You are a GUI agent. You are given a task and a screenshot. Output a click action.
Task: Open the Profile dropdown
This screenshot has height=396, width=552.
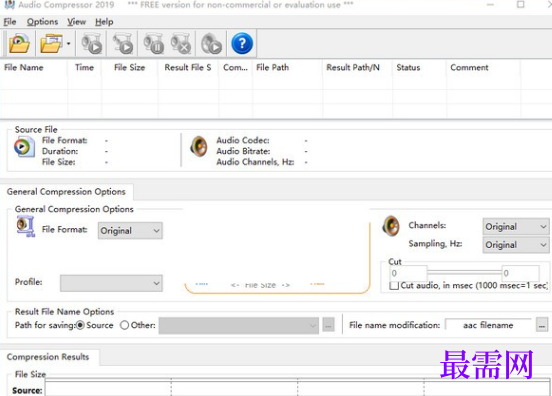click(x=111, y=283)
